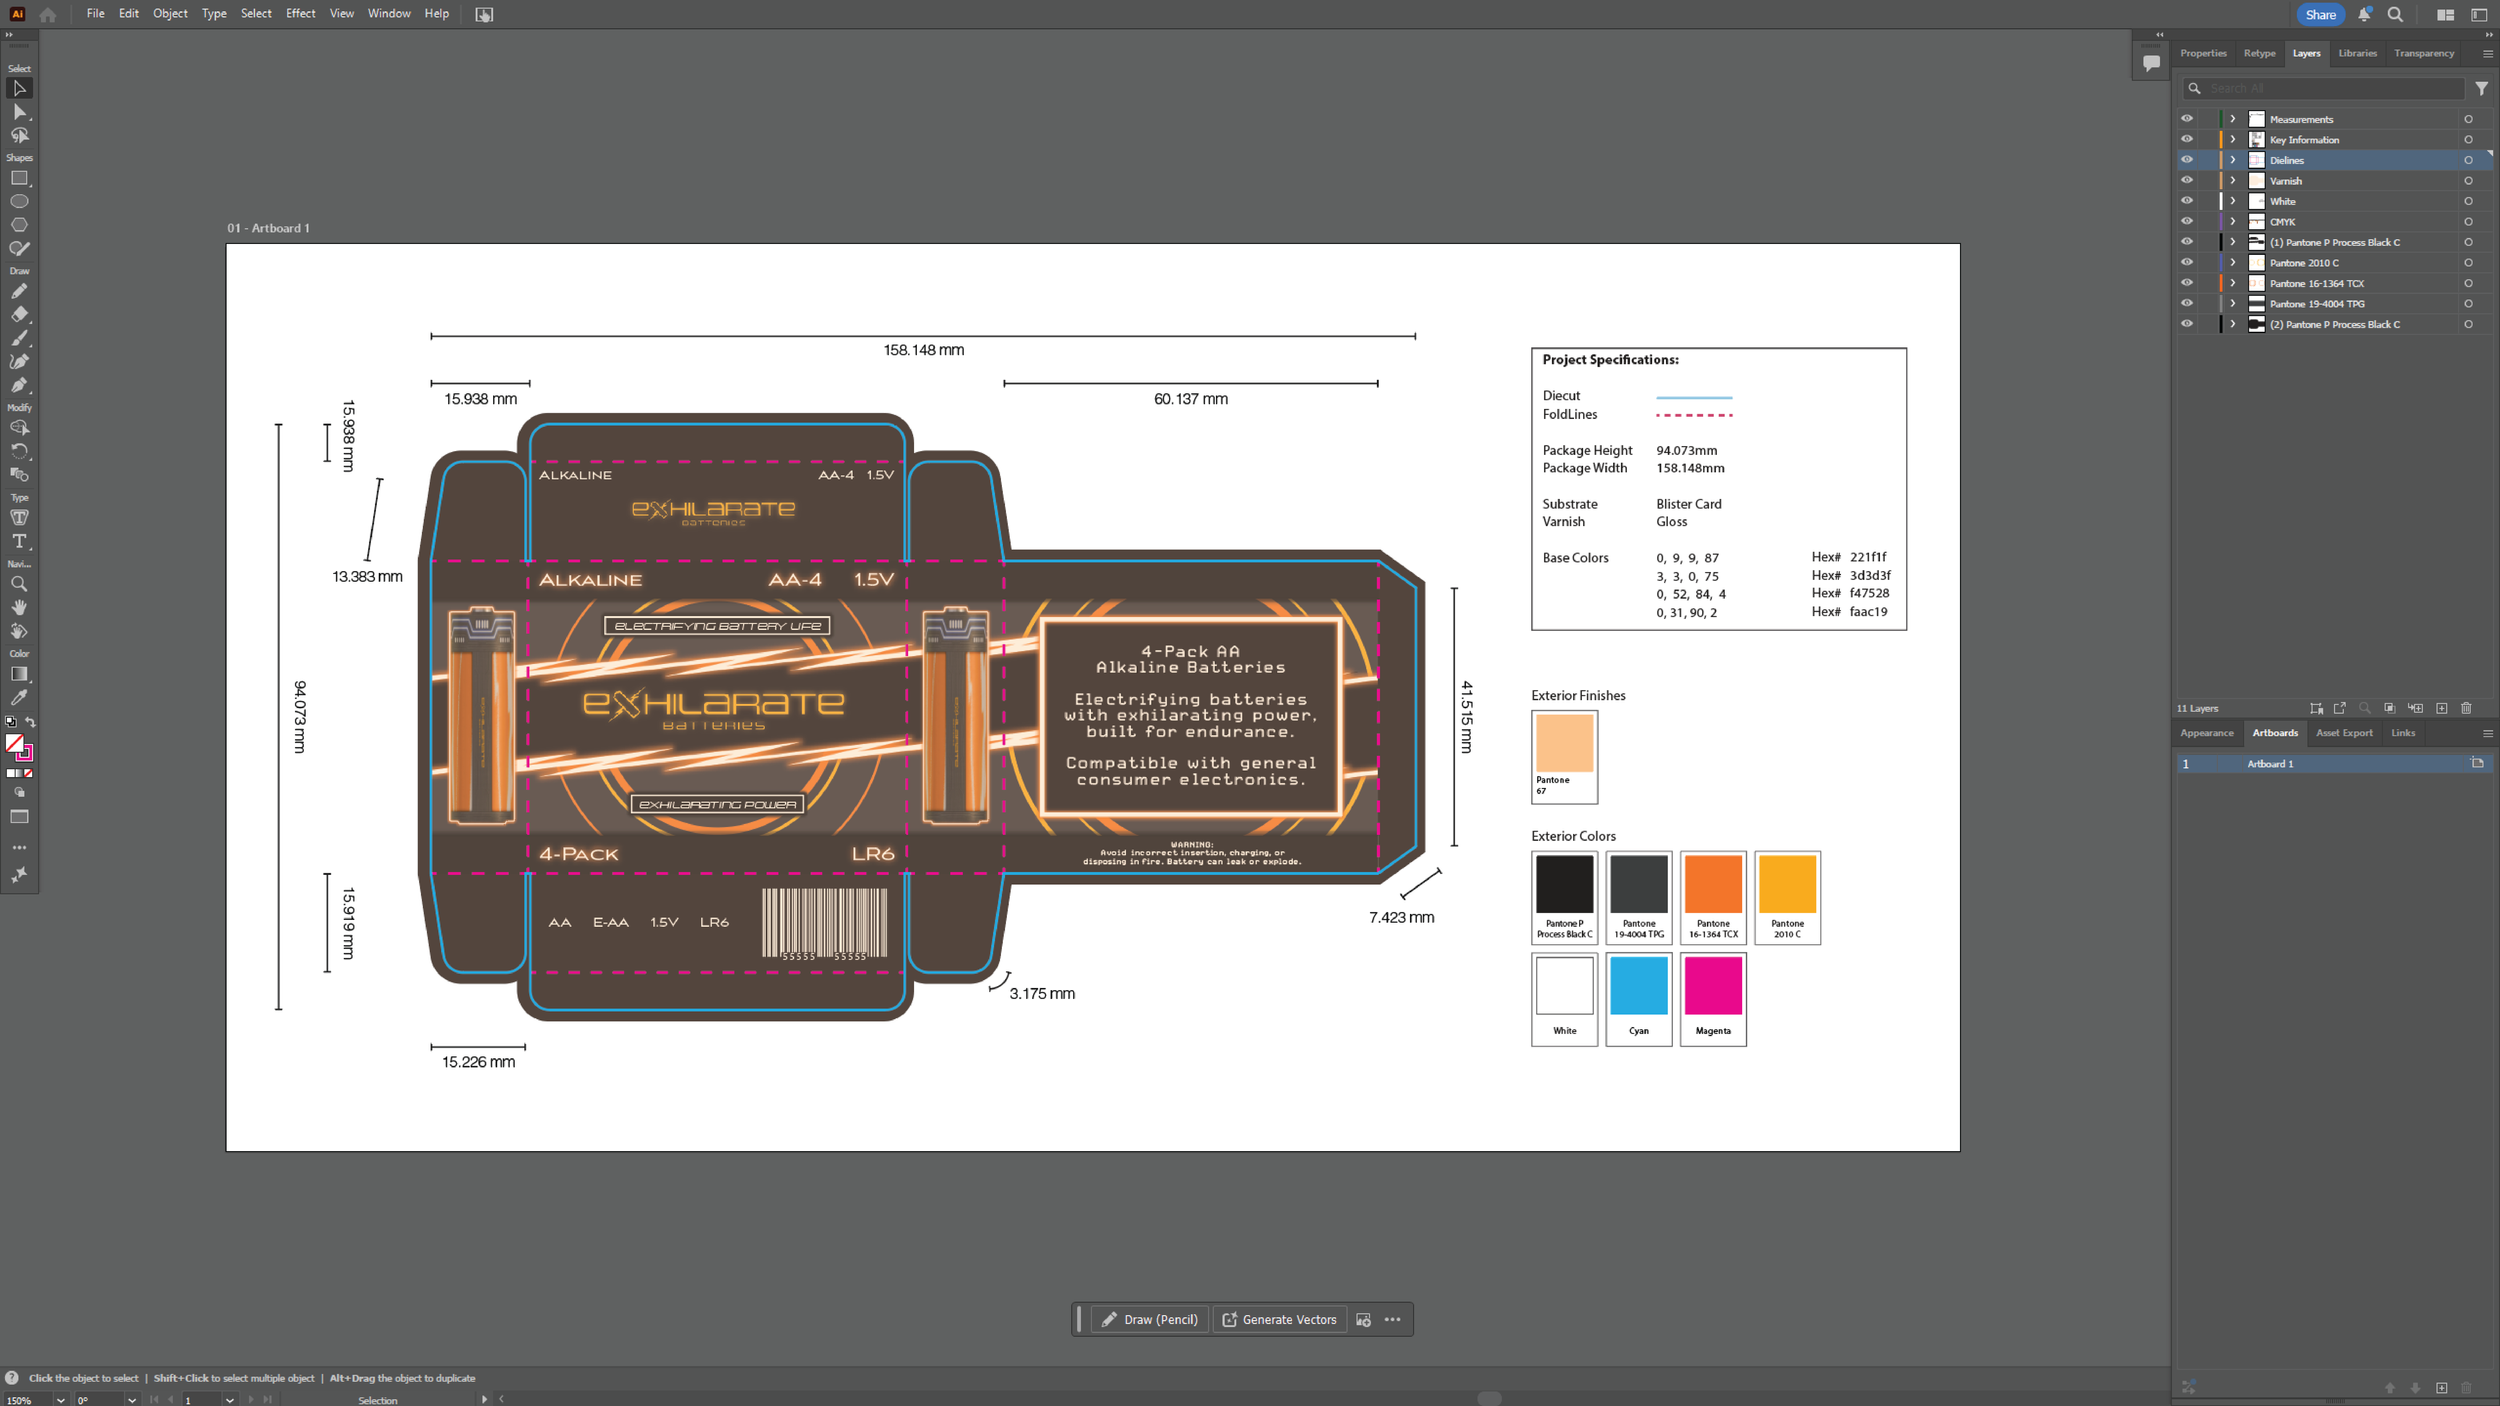The width and height of the screenshot is (2500, 1406).
Task: Expand the CMYK layer contents
Action: [2232, 222]
